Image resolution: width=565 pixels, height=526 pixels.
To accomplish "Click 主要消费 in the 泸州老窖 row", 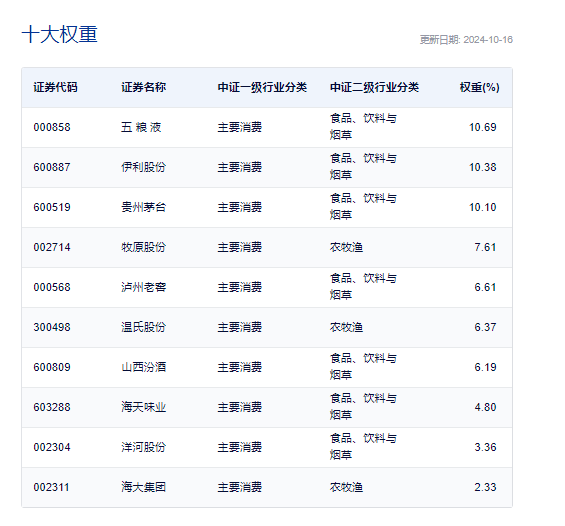I will [x=240, y=287].
